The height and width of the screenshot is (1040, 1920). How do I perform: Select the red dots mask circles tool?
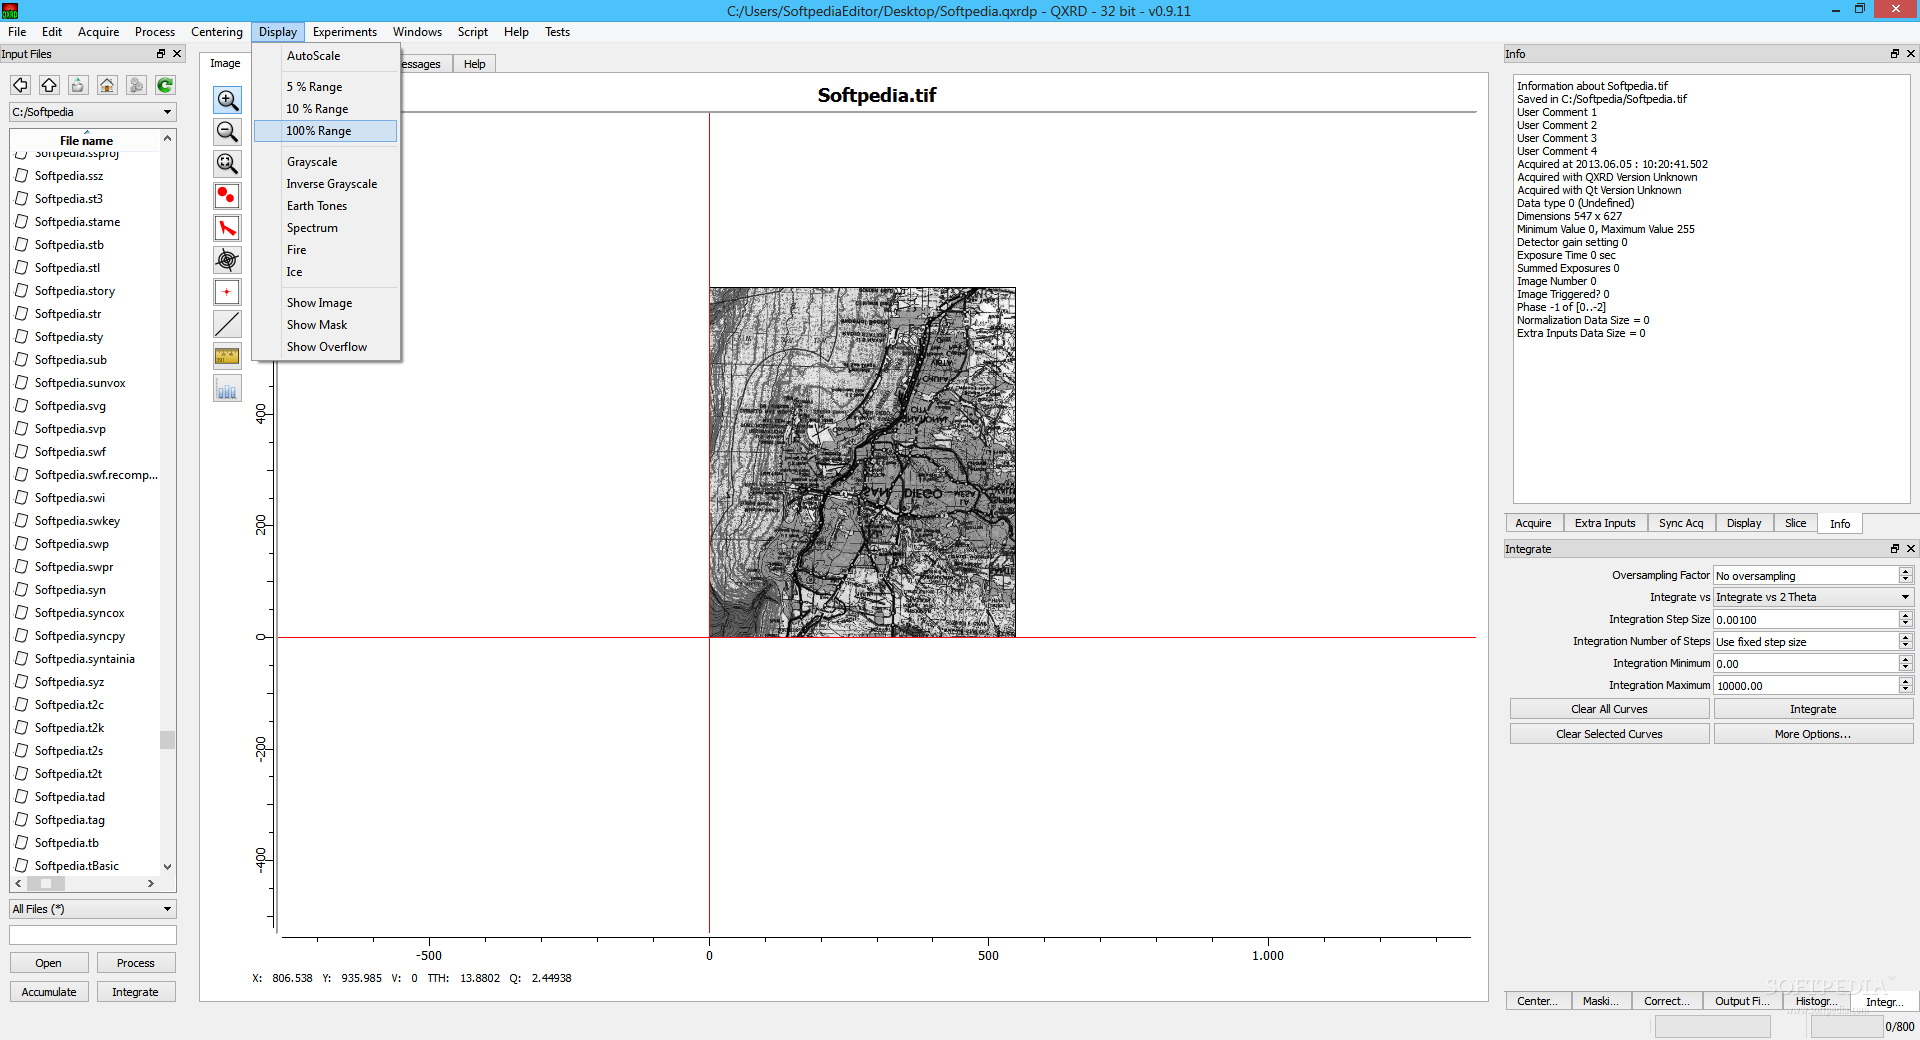coord(227,196)
